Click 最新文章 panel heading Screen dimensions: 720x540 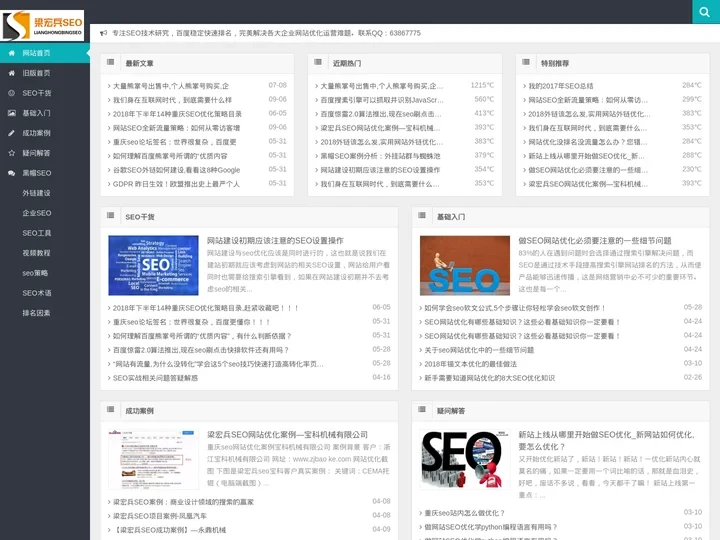[140, 63]
